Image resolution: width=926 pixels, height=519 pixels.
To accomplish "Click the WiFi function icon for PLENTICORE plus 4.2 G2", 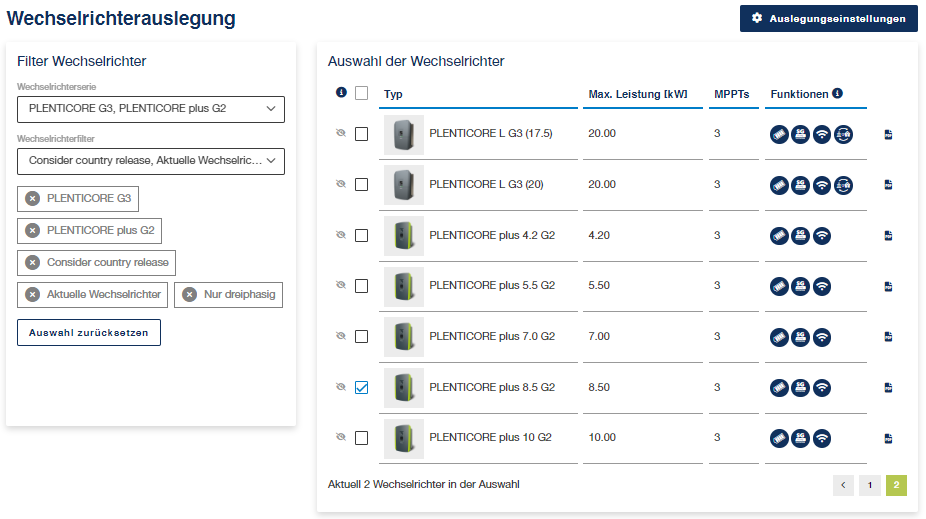I will (x=821, y=236).
